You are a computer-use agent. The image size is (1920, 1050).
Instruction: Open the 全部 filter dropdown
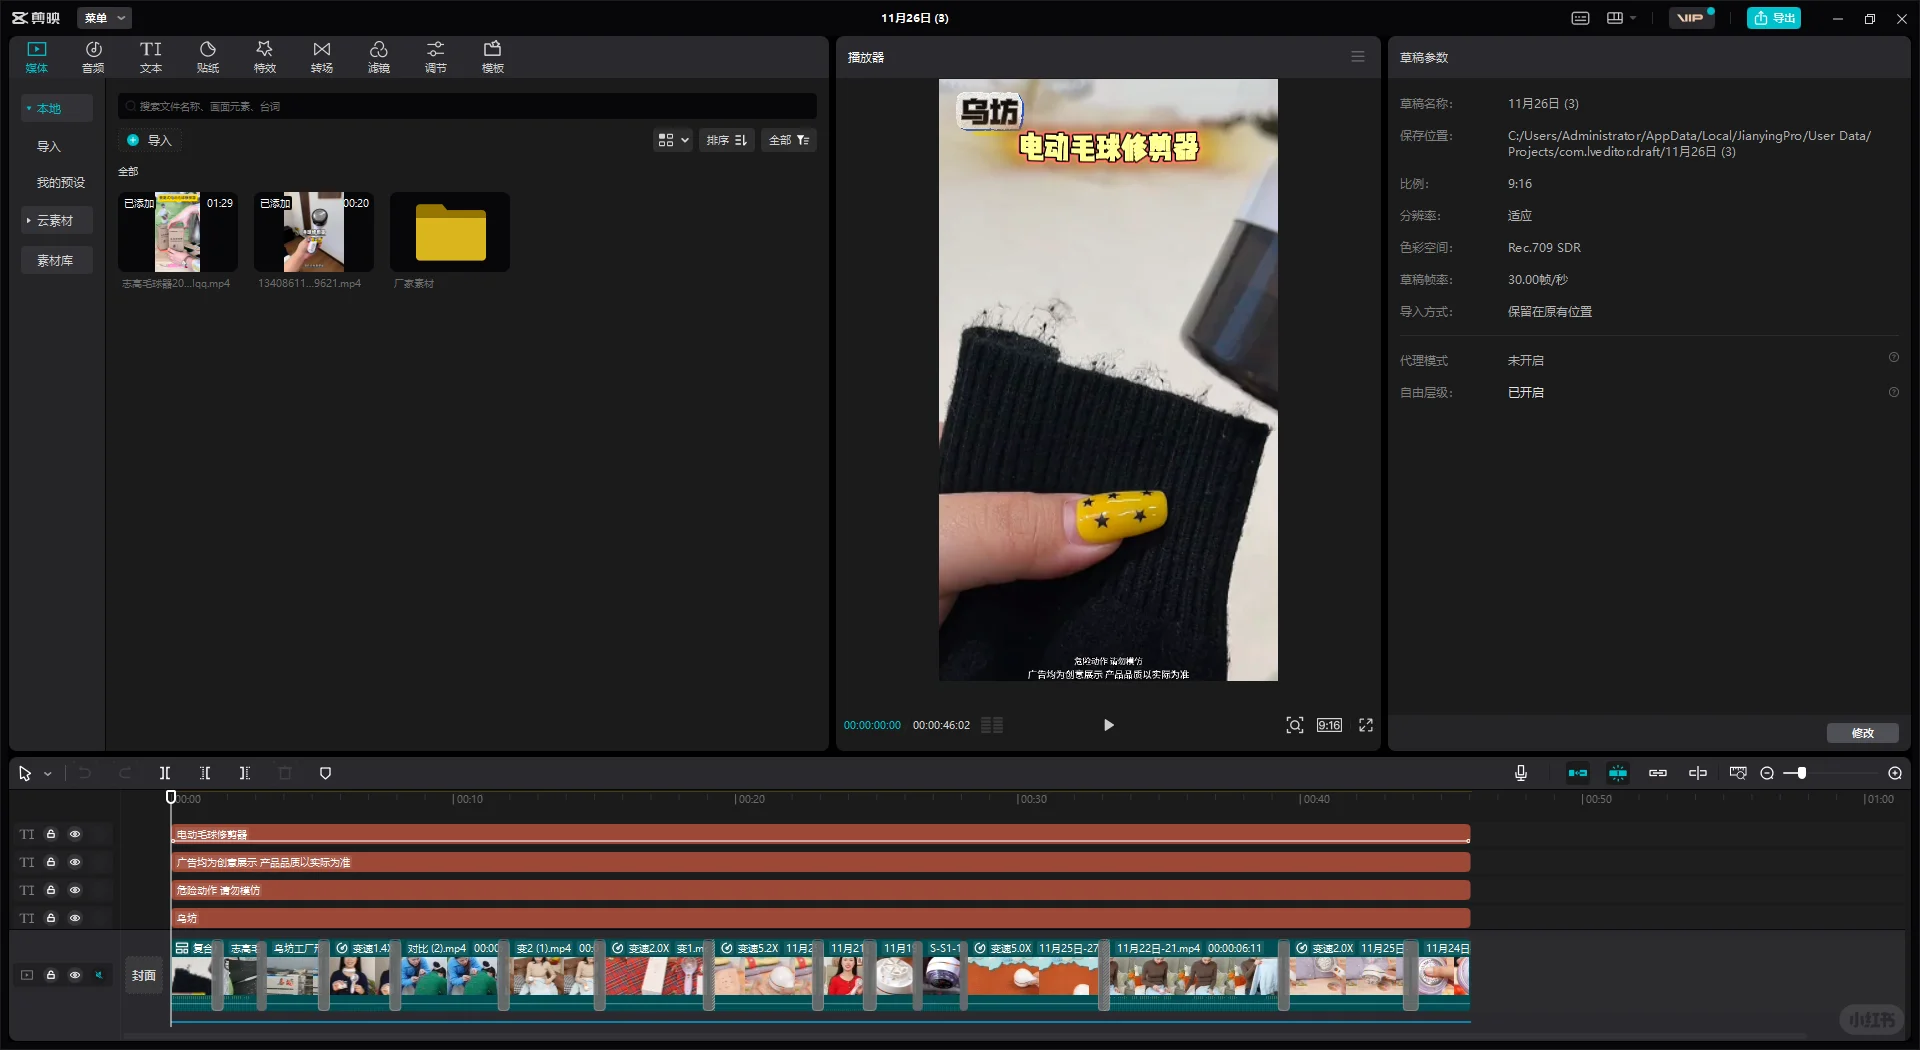pos(789,140)
